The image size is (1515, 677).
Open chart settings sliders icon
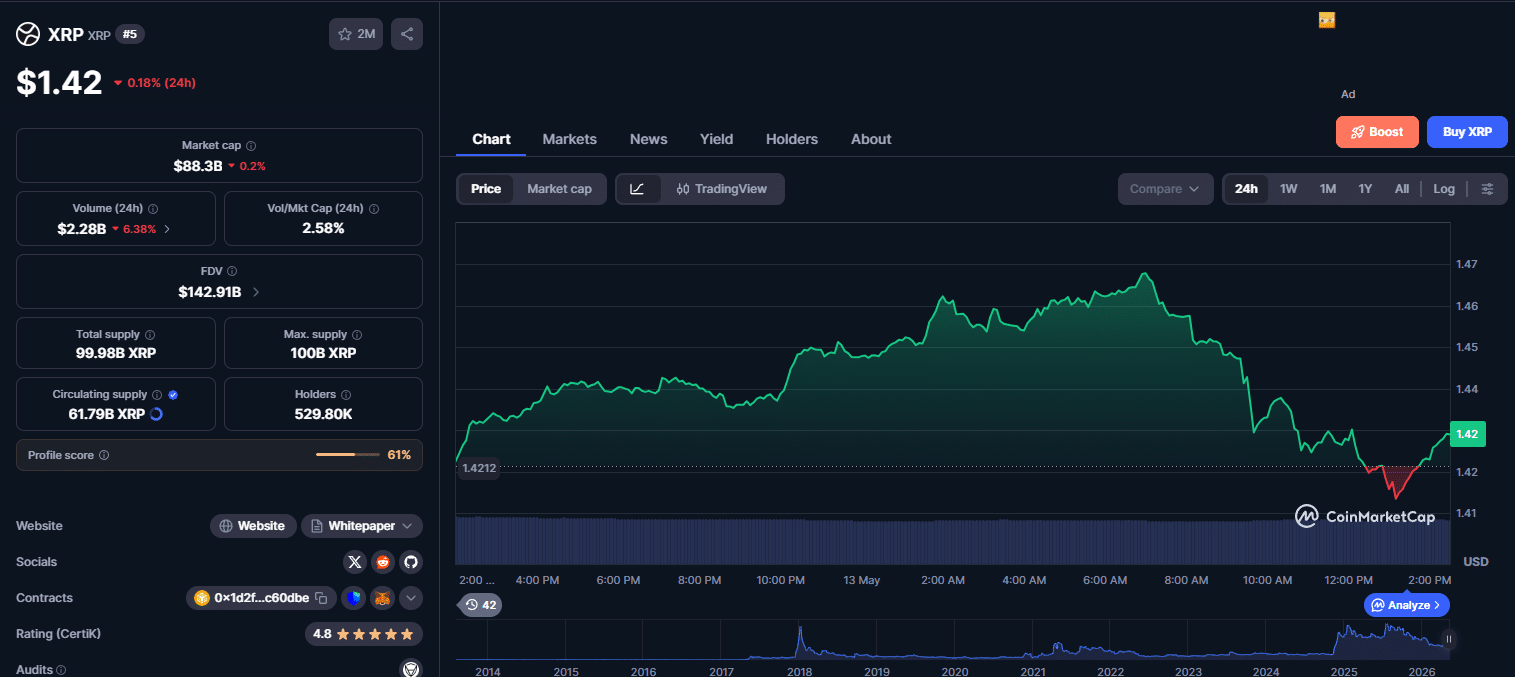point(1487,189)
